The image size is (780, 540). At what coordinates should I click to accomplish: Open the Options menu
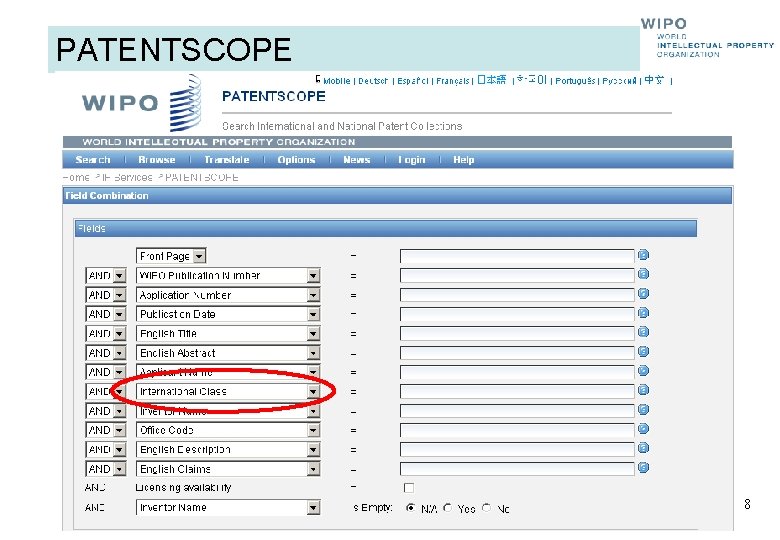pos(296,160)
